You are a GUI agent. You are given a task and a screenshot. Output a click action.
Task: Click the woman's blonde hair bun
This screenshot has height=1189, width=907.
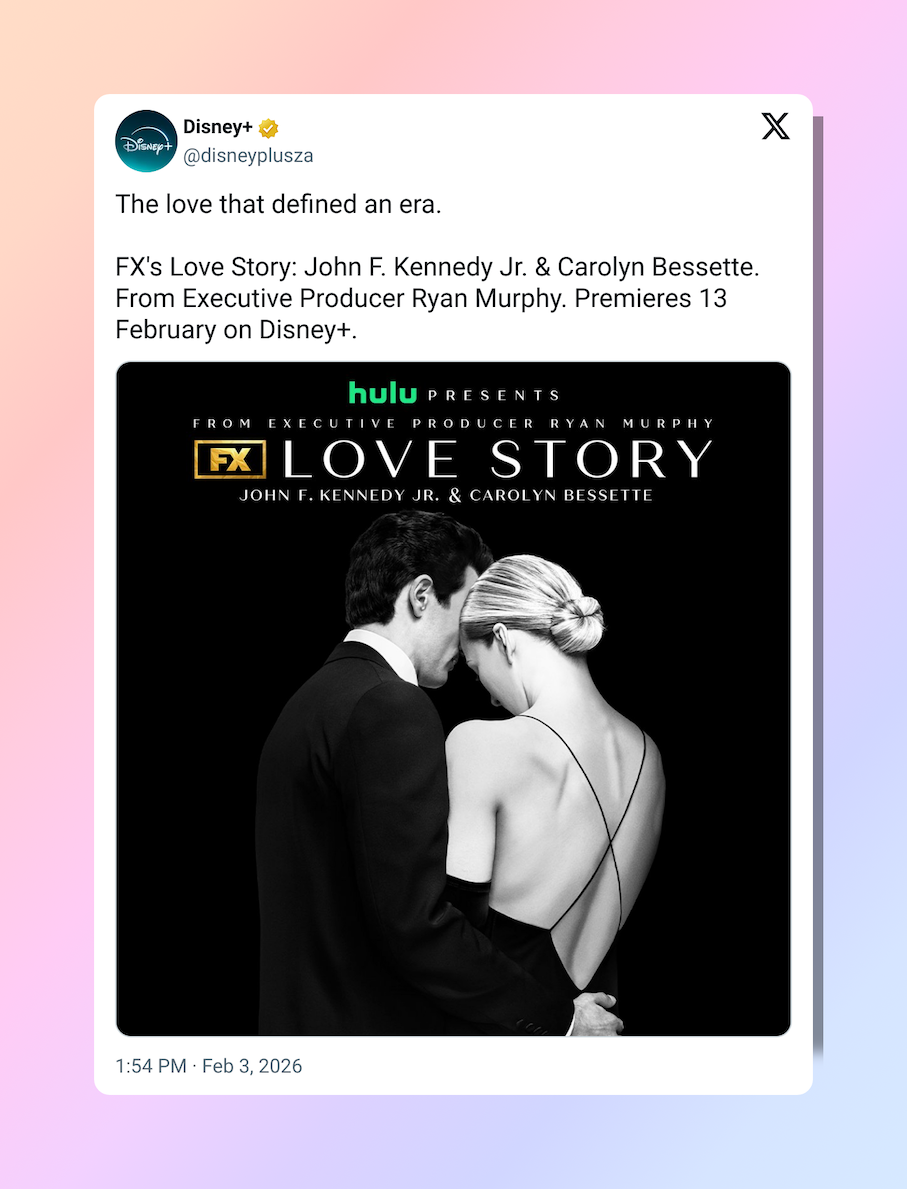[x=576, y=624]
